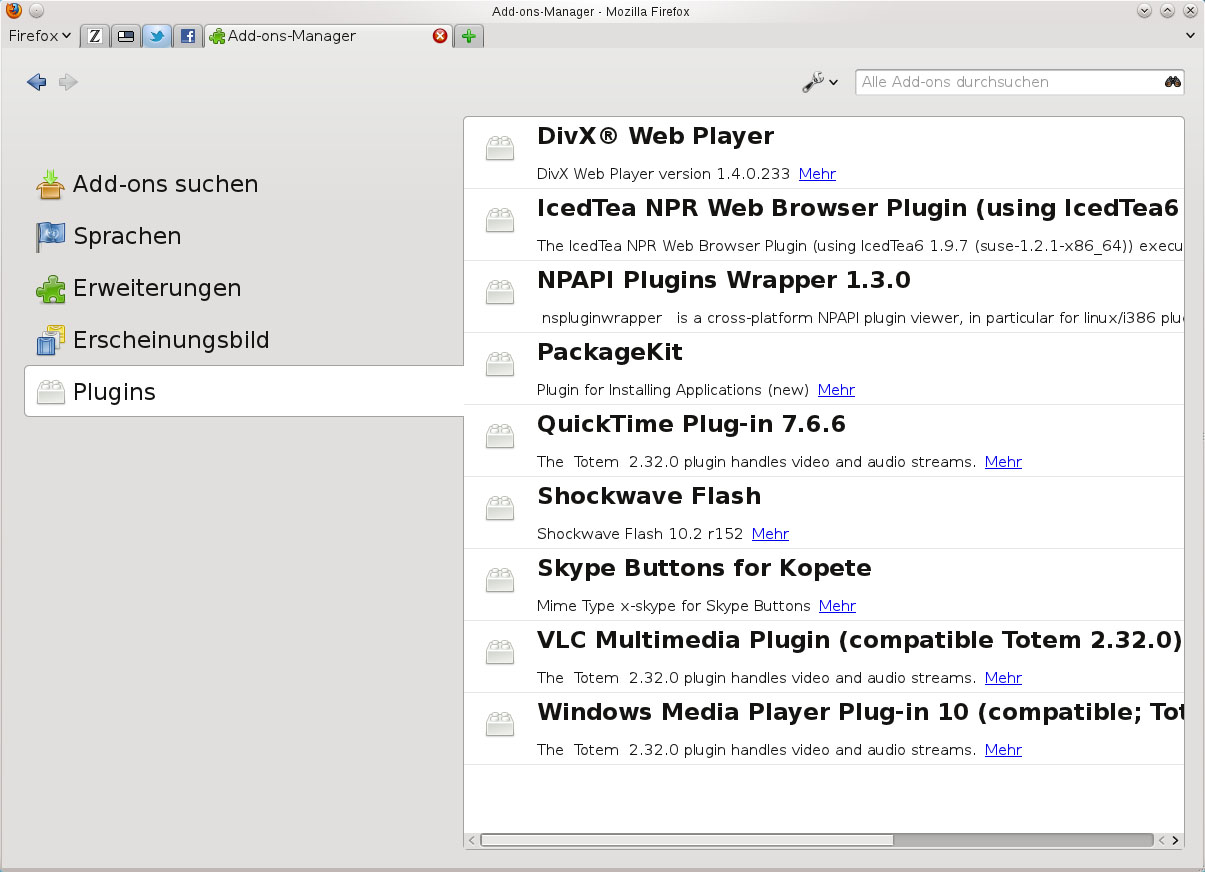Open the Firefox menu dropdown

(38, 36)
